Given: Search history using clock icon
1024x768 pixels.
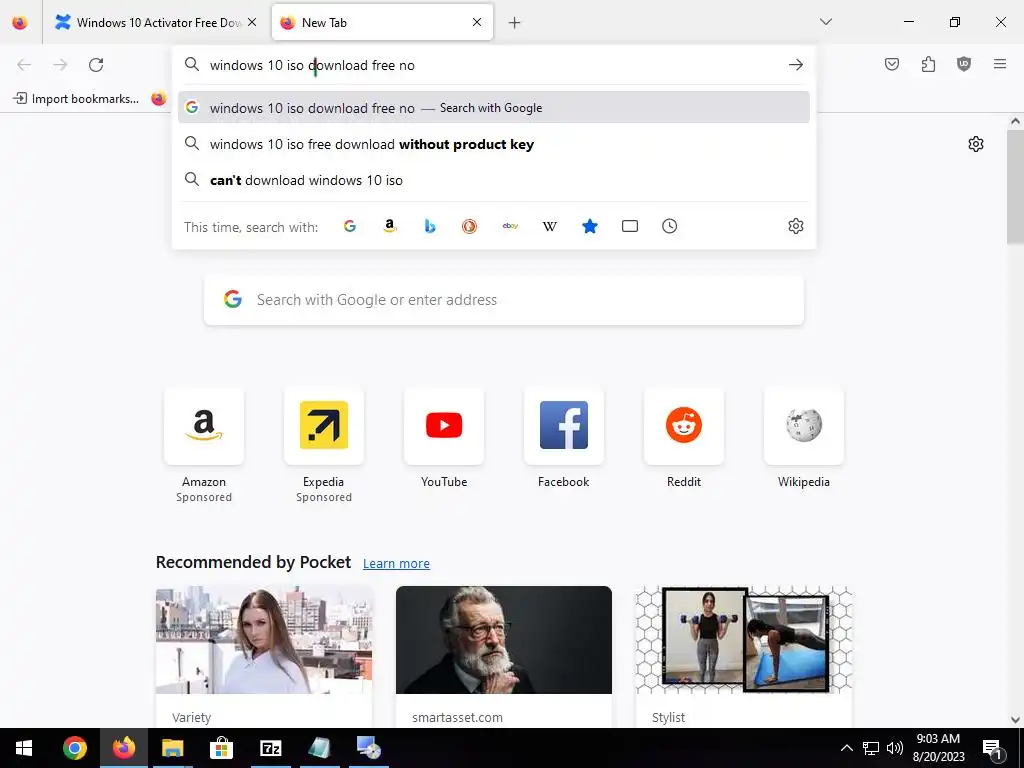Looking at the screenshot, I should point(669,227).
